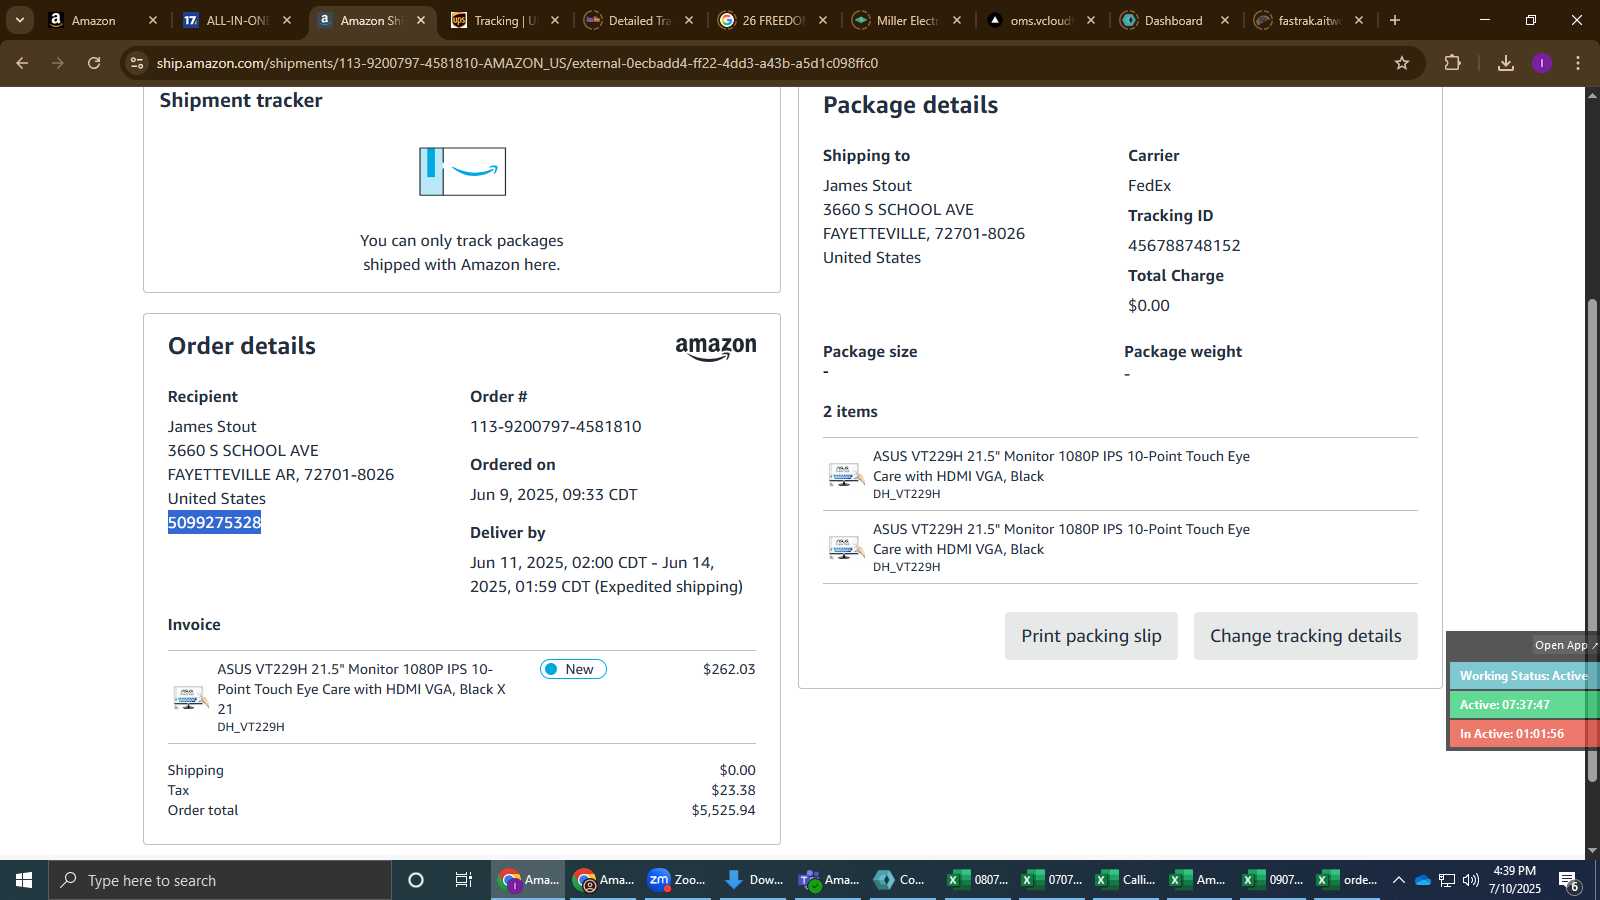Switch to the ALL-IN-ONE tab
The width and height of the screenshot is (1600, 900).
(236, 20)
